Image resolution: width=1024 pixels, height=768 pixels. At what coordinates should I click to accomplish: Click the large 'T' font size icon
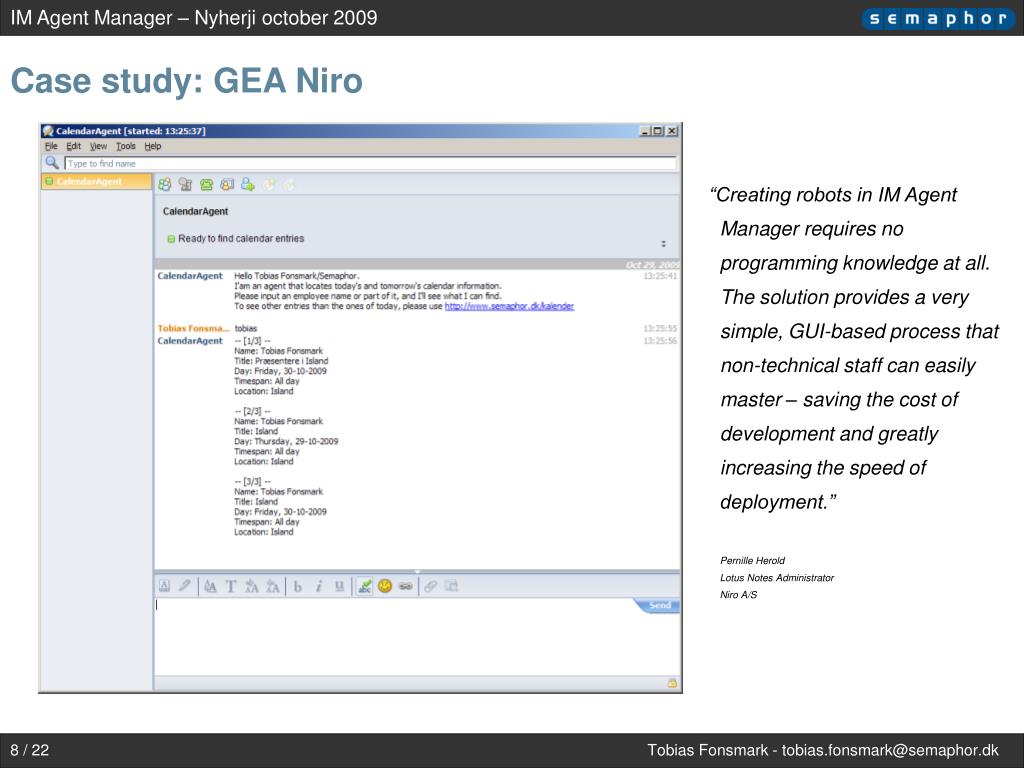231,586
